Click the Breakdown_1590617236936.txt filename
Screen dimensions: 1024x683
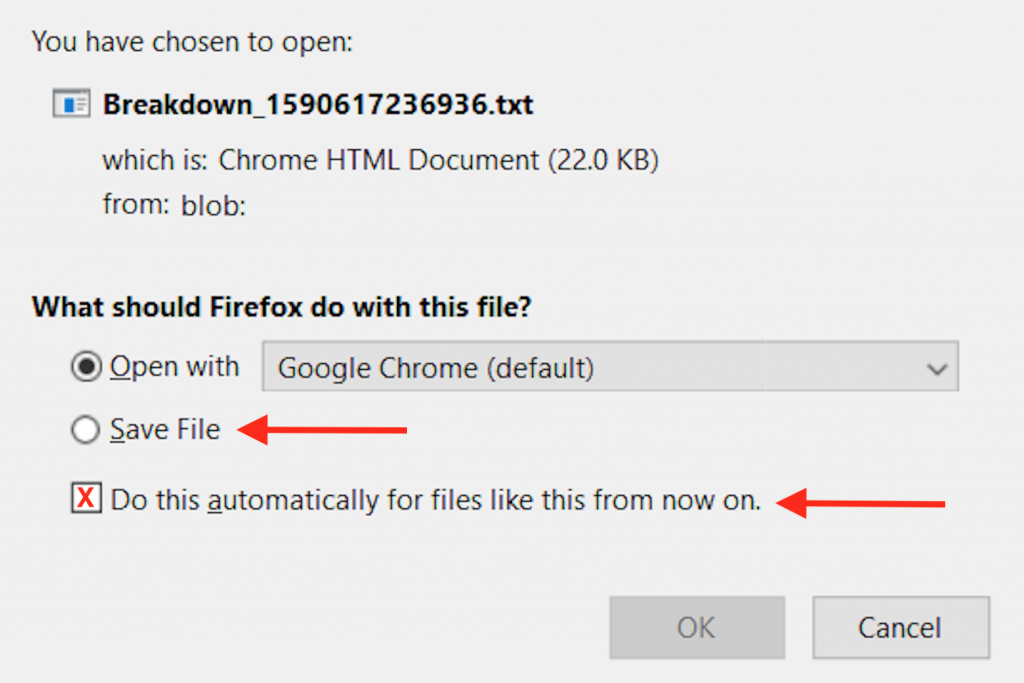click(x=318, y=104)
